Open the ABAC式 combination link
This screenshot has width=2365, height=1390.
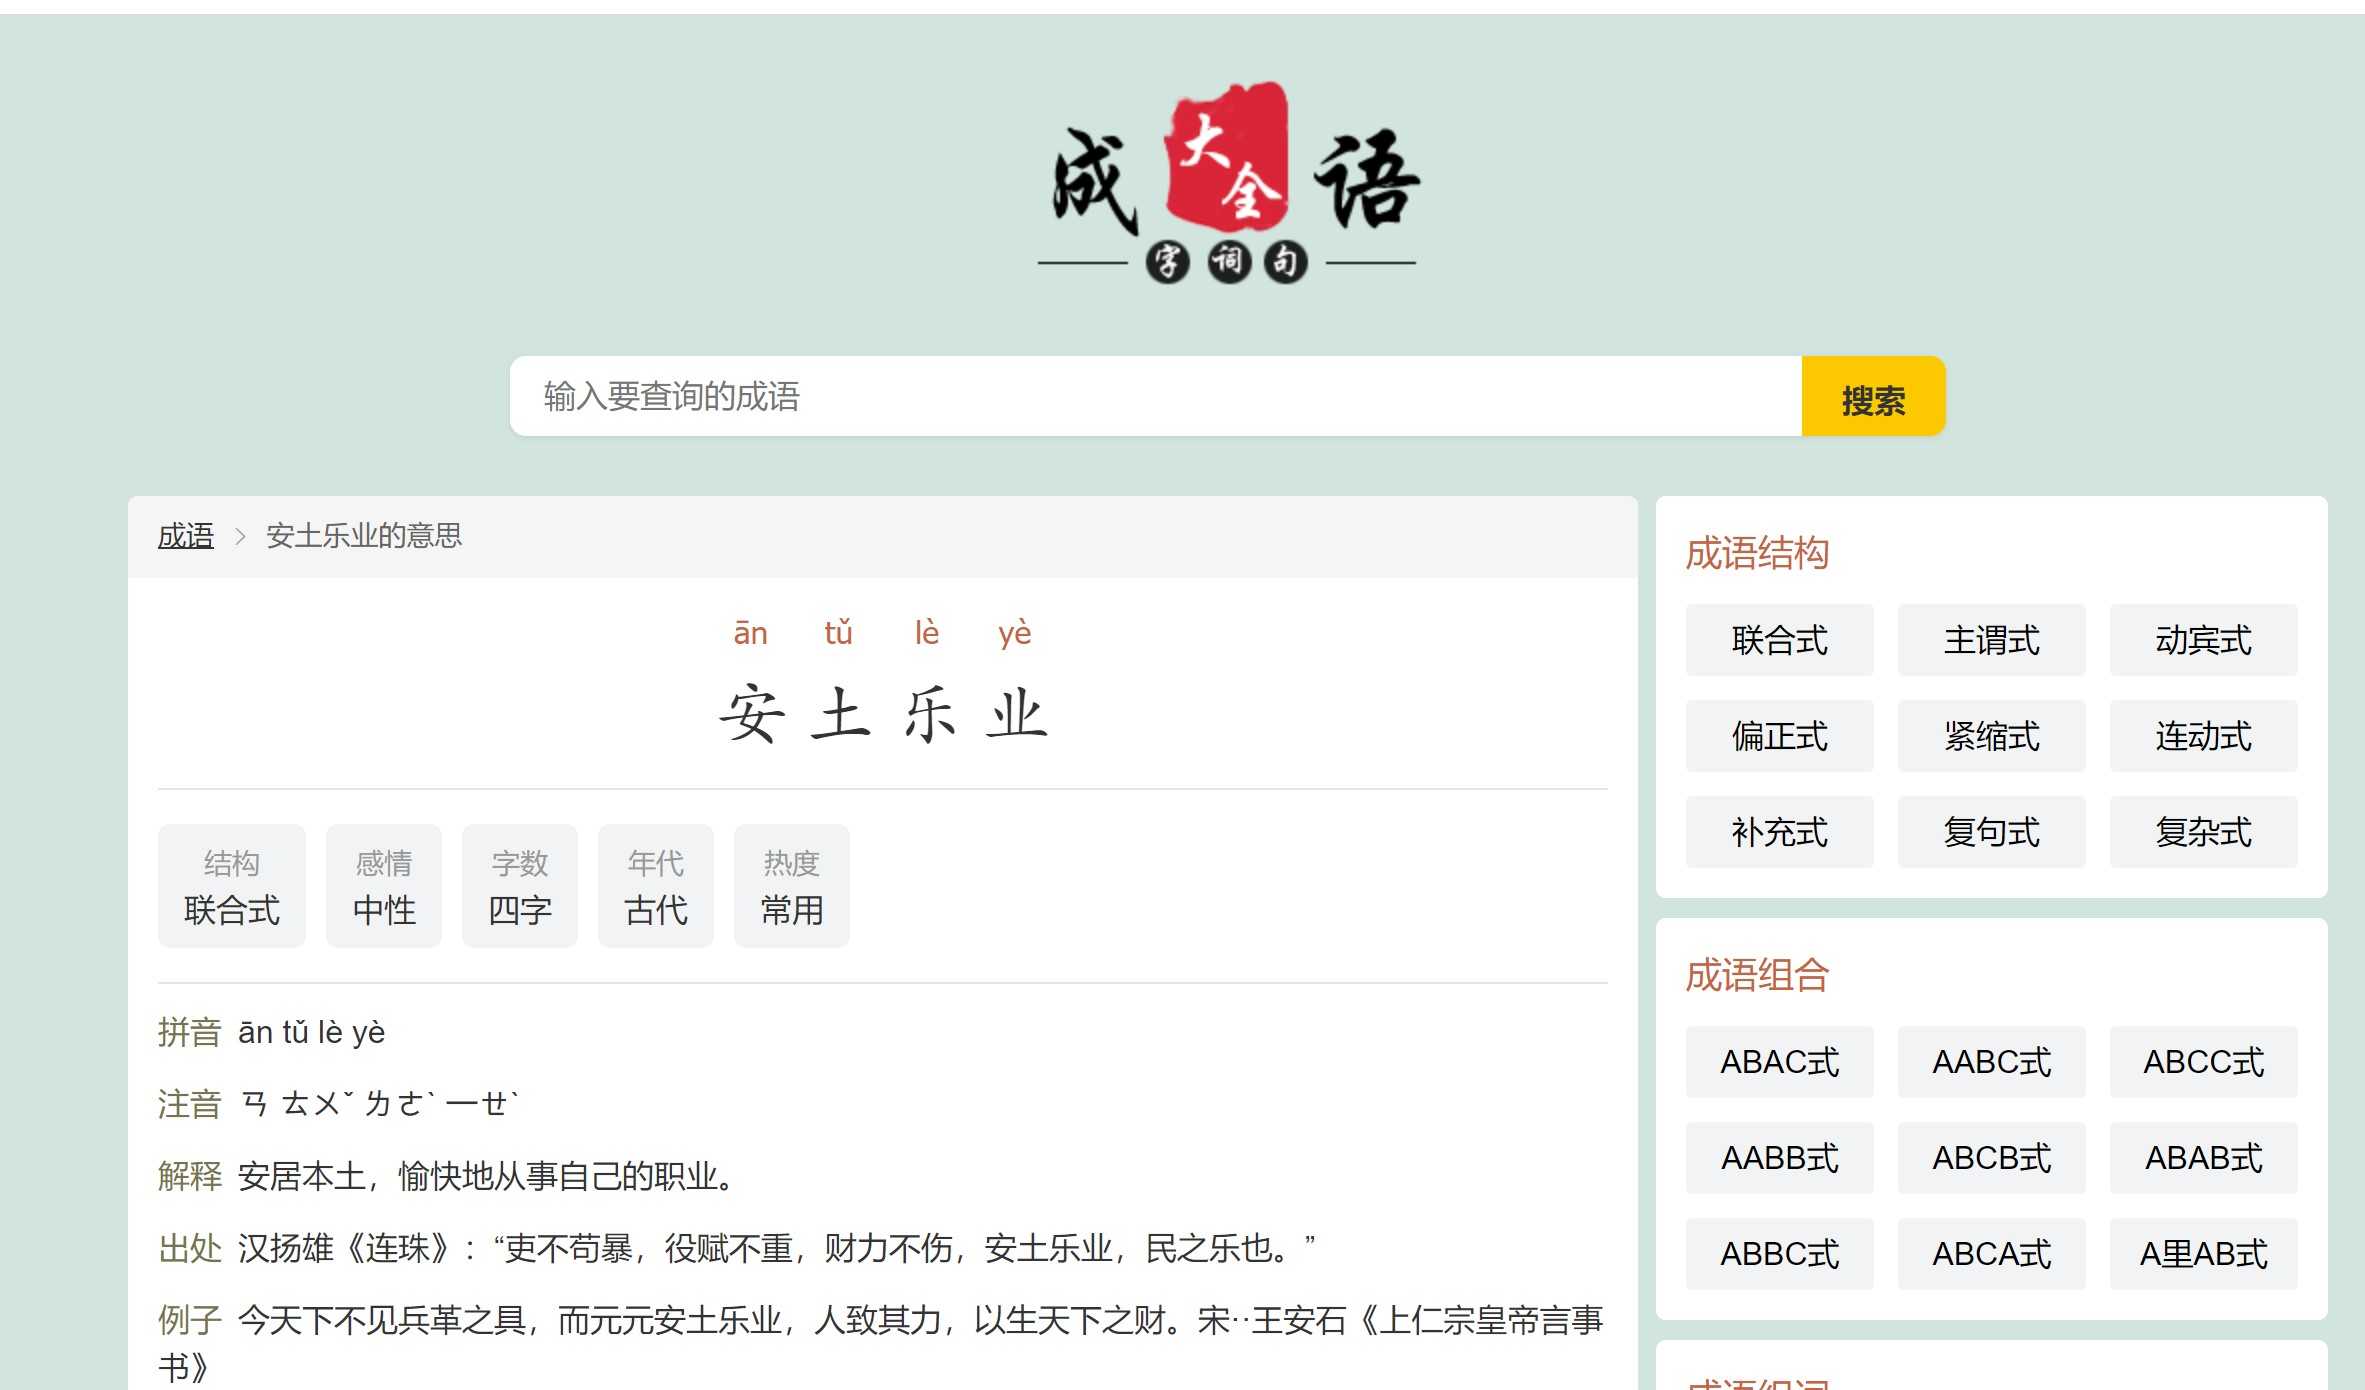1780,1062
